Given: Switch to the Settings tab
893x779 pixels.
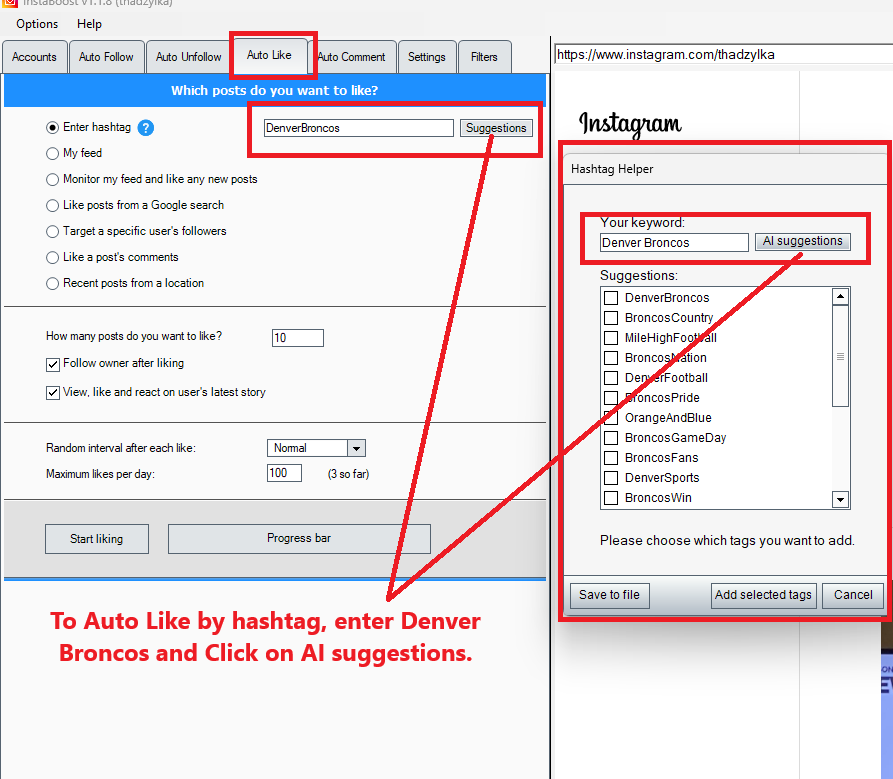Looking at the screenshot, I should [427, 57].
